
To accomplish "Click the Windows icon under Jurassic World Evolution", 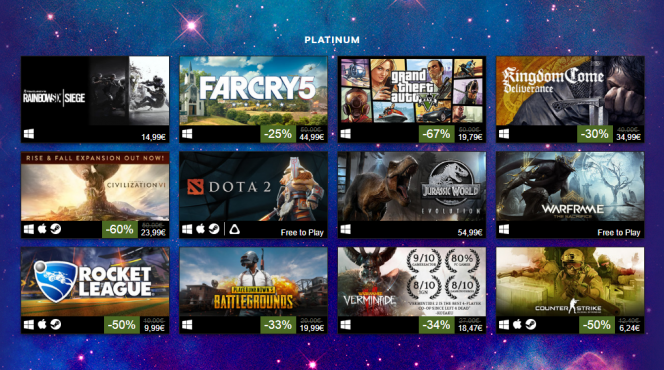I will pyautogui.click(x=346, y=229).
